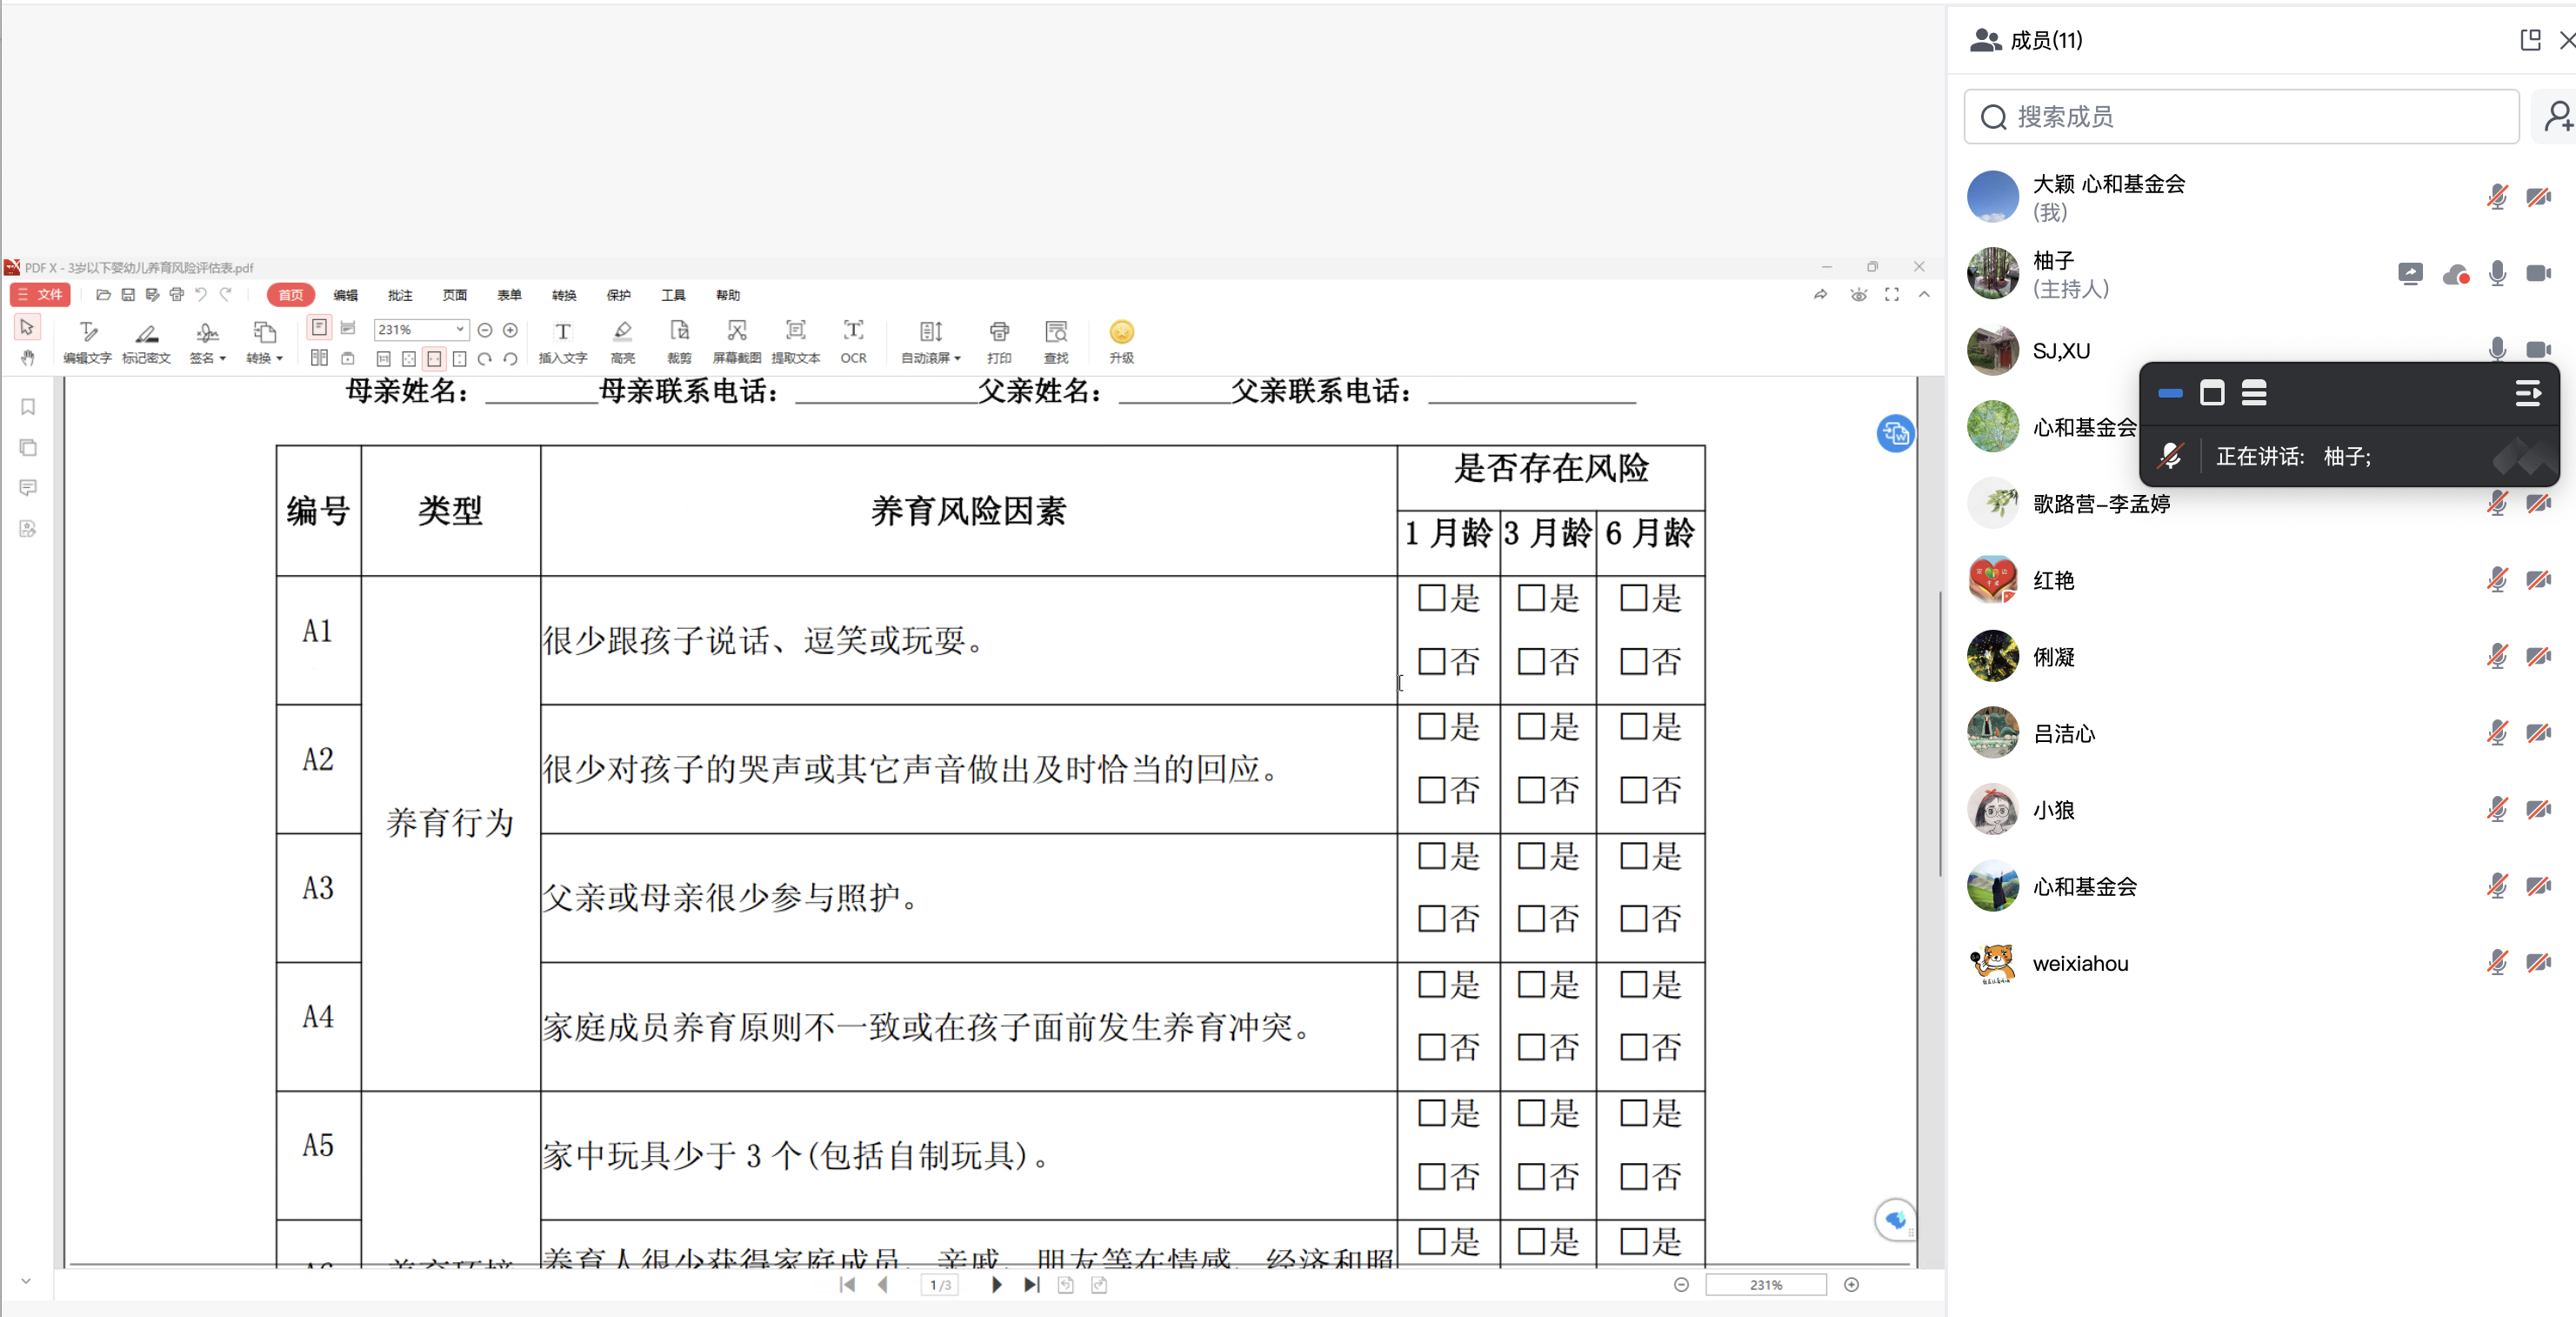Open the comments panel in left sidebar
Viewport: 2576px width, 1317px height.
pos(28,487)
